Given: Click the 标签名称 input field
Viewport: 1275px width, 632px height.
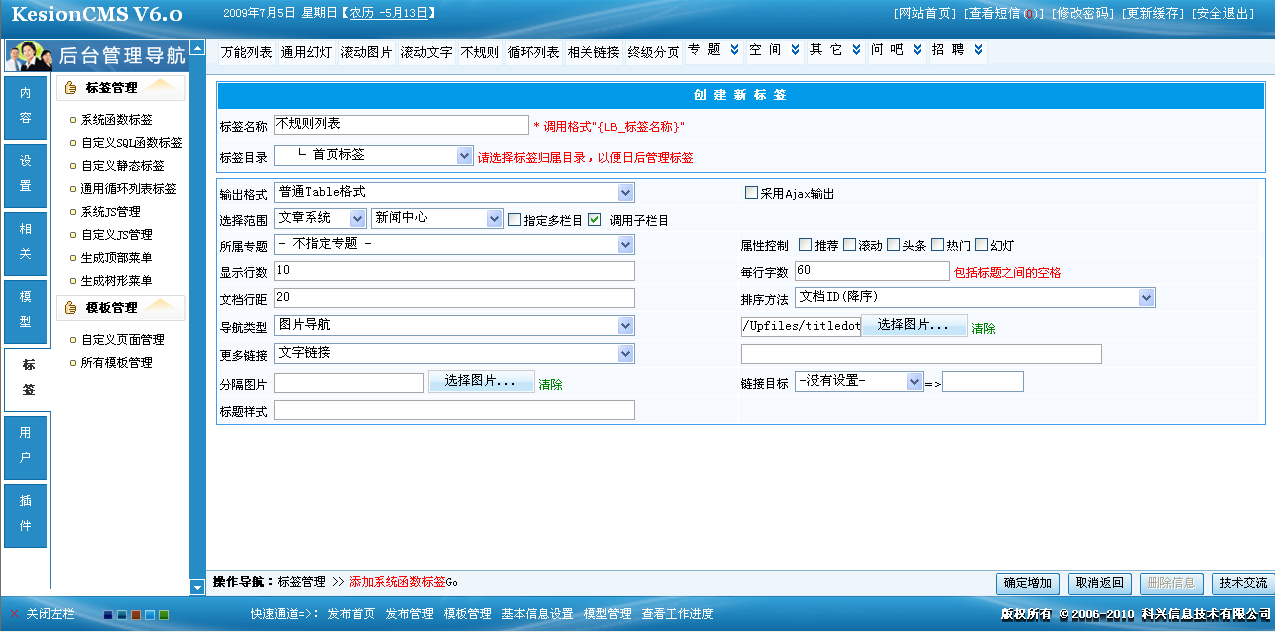Looking at the screenshot, I should (400, 125).
